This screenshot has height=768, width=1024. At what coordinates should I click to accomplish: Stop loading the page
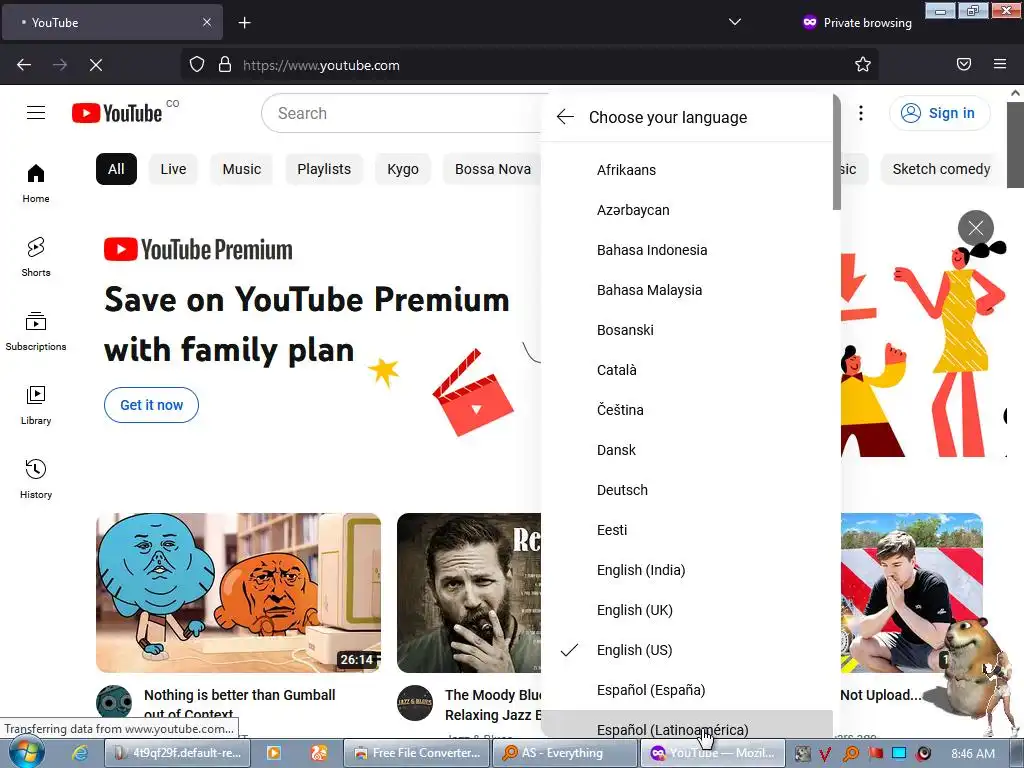point(96,65)
